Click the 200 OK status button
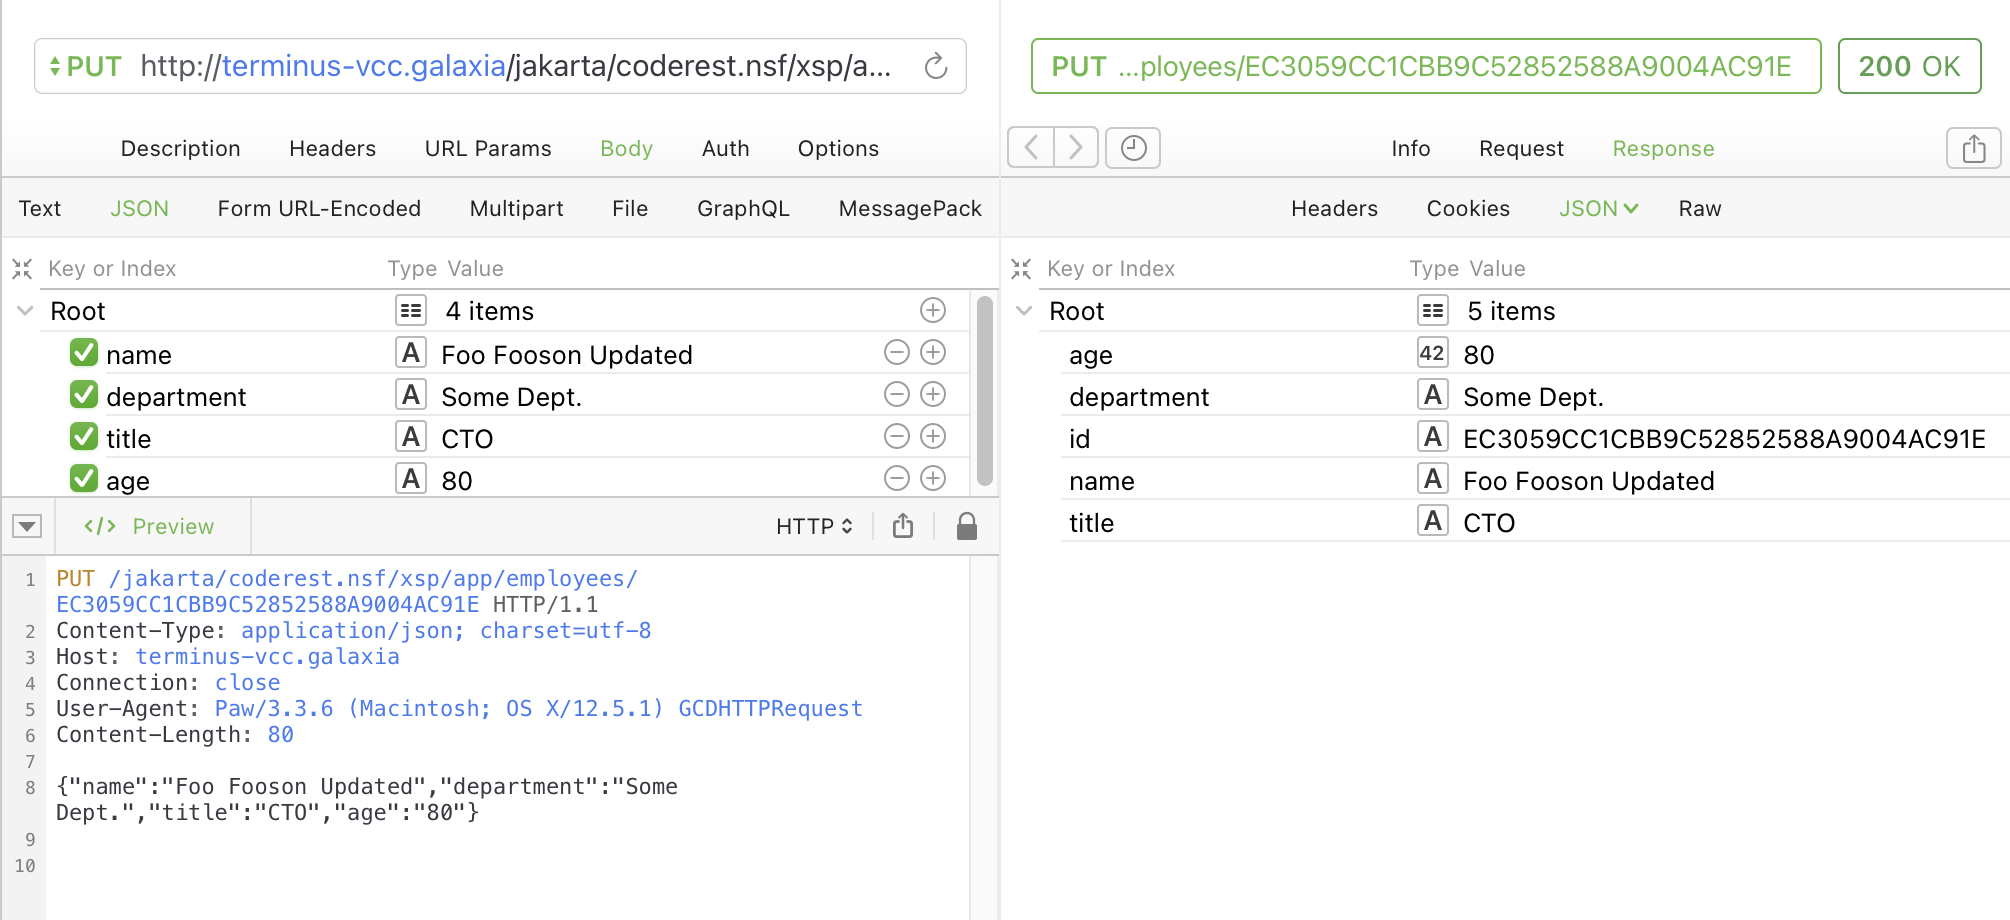 [x=1908, y=66]
